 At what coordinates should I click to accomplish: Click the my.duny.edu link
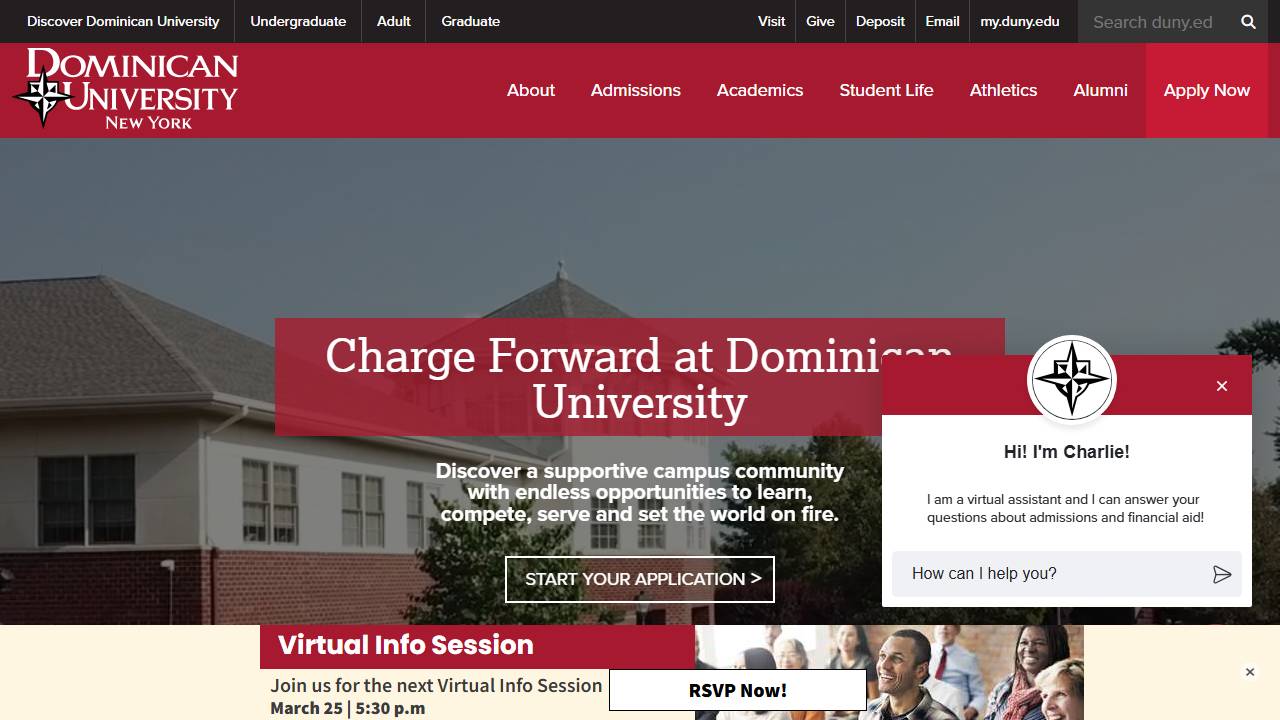coord(1020,21)
